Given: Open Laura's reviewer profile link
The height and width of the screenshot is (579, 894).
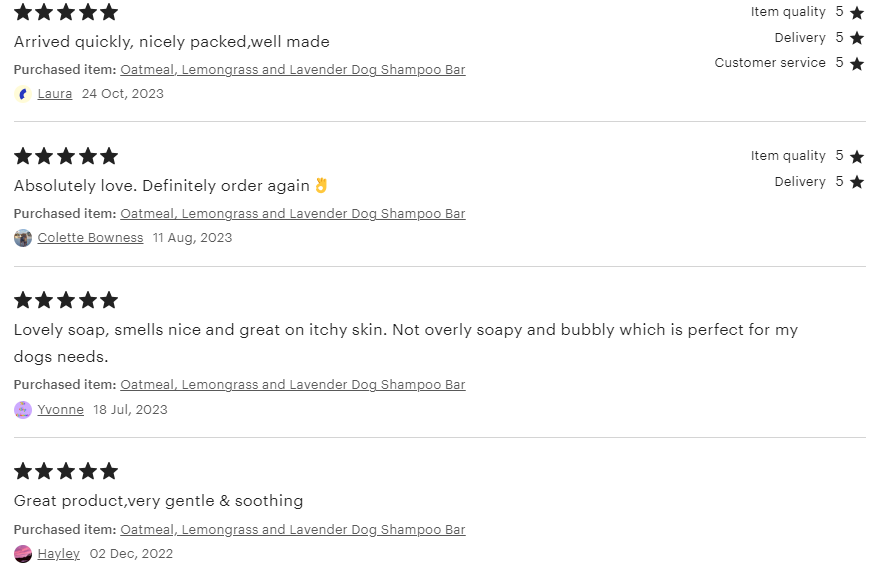Looking at the screenshot, I should click(x=55, y=94).
